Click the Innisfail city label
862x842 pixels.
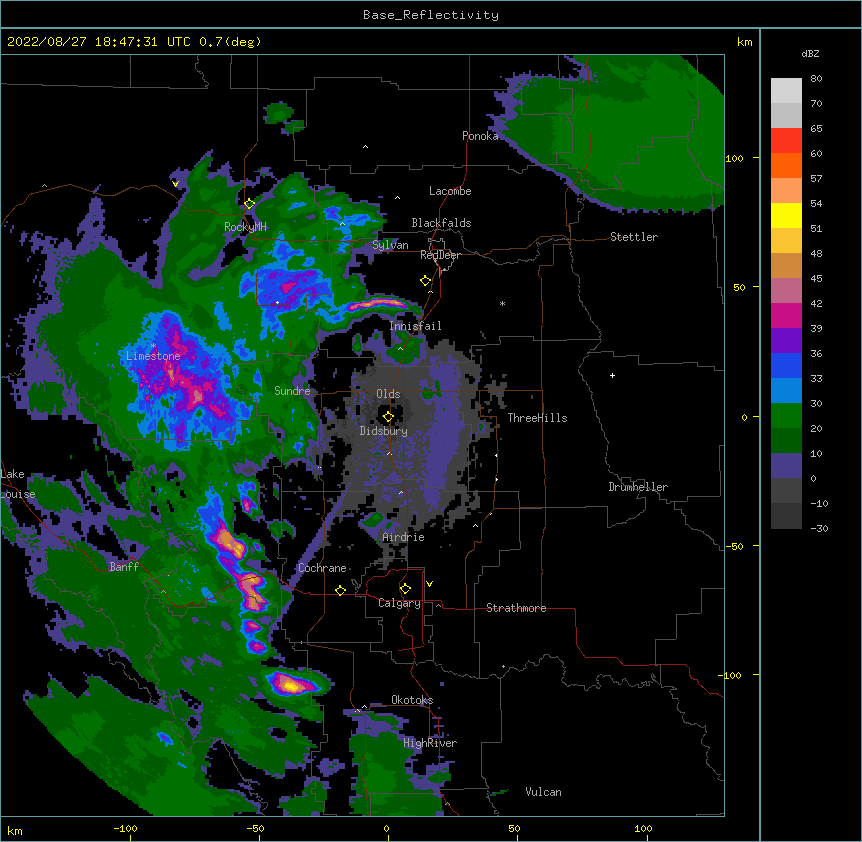click(x=415, y=326)
